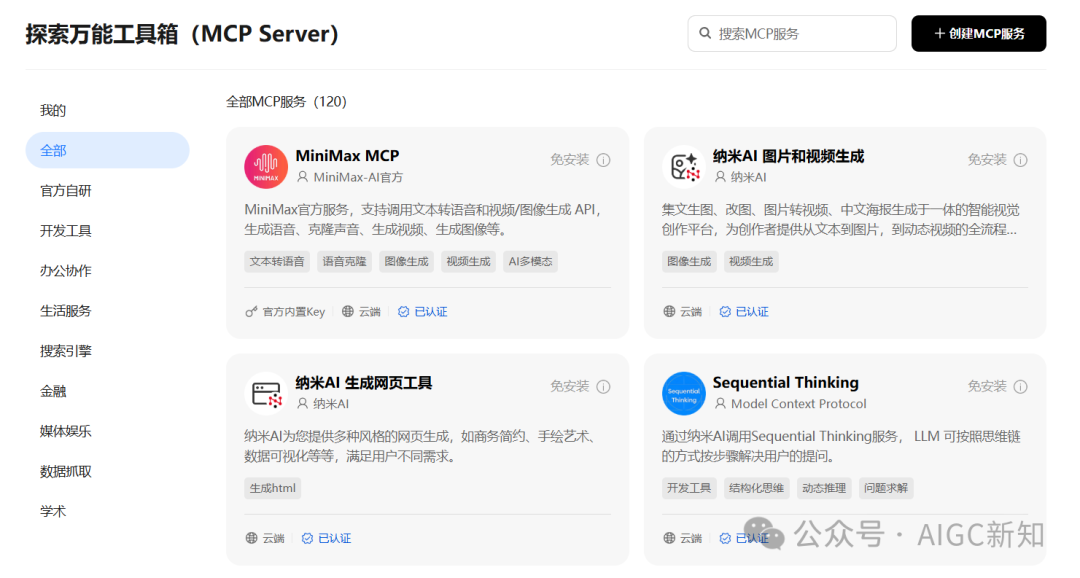Click the 生成html tag
The image size is (1080, 578).
coord(273,488)
